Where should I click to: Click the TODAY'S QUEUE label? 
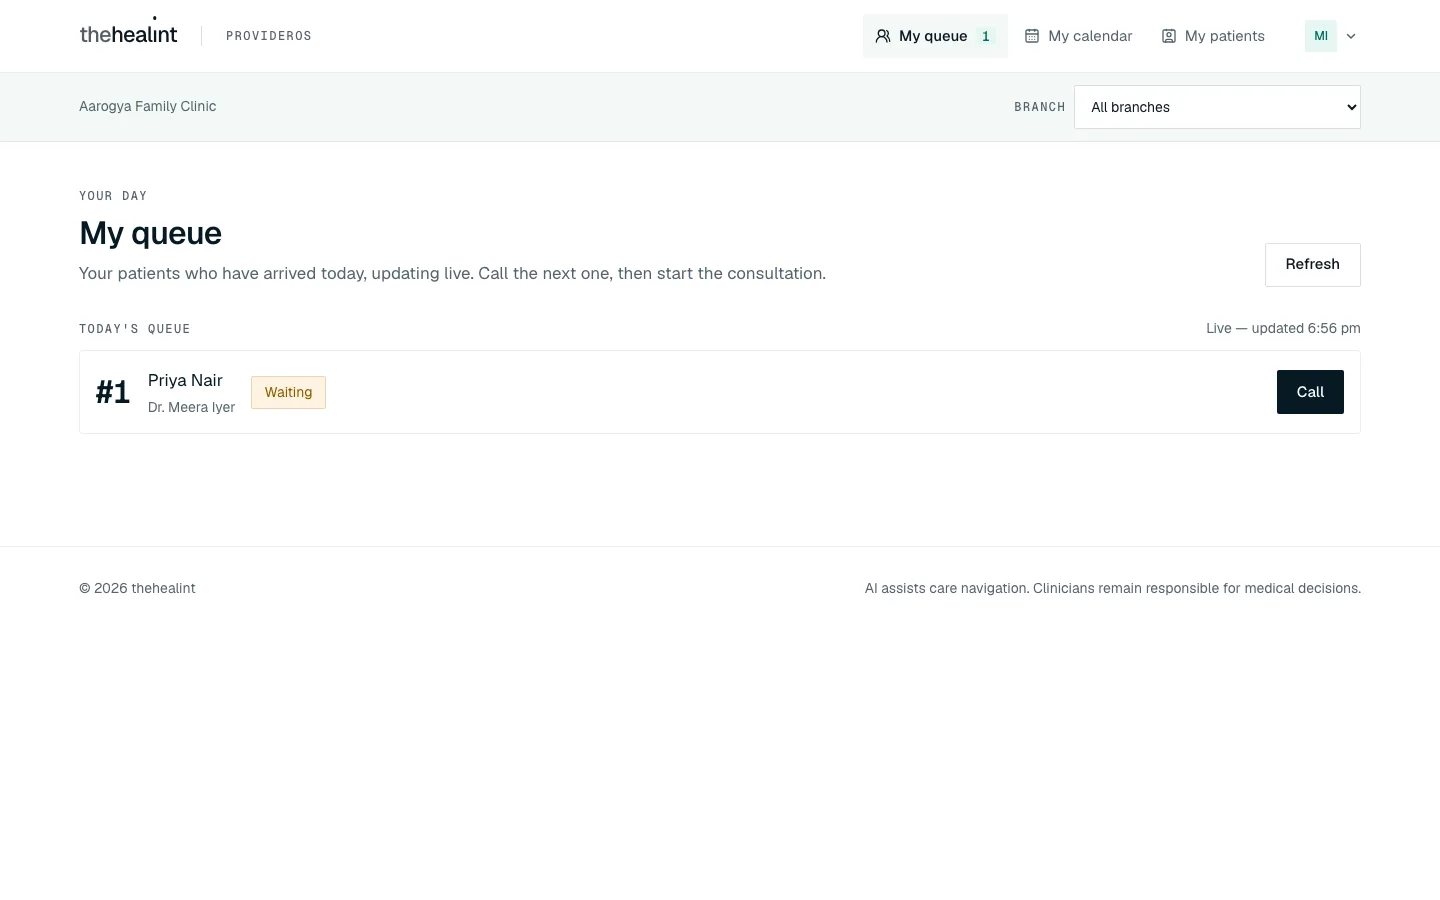coord(134,329)
